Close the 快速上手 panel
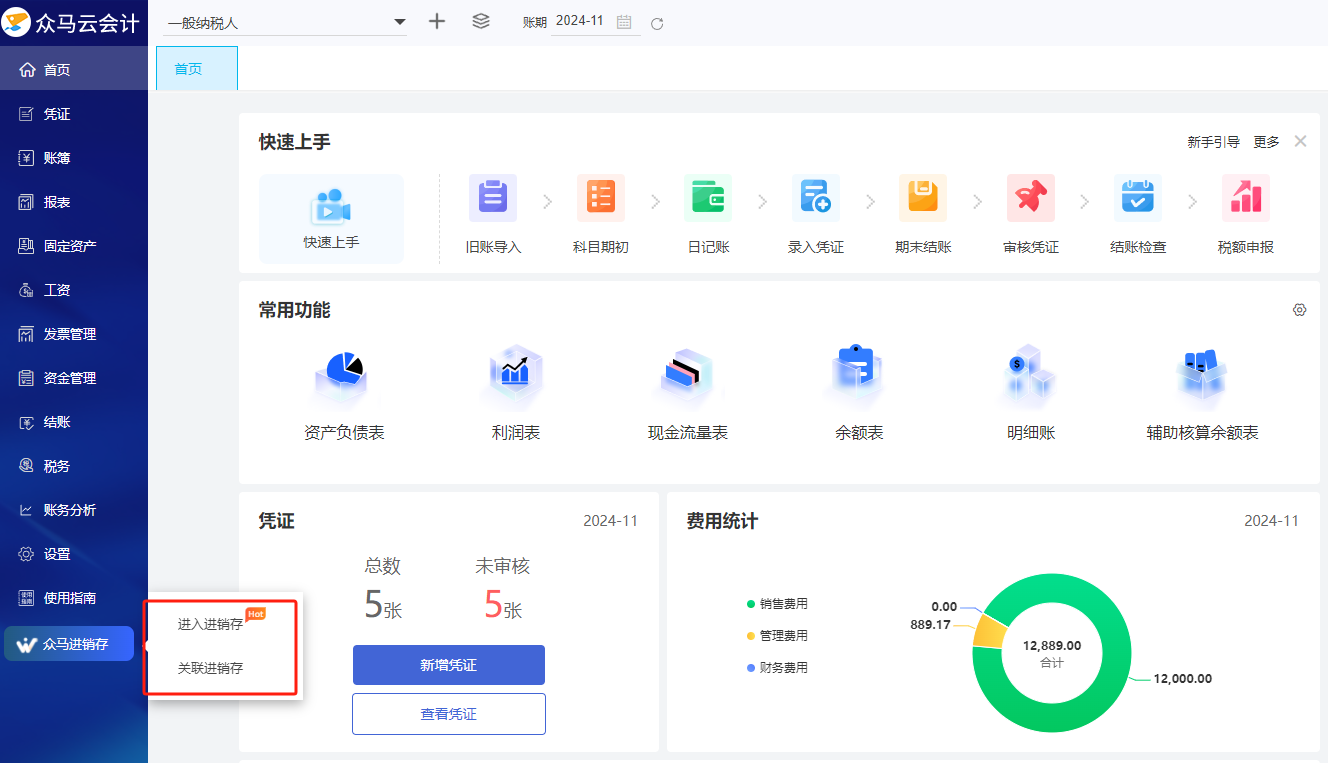The image size is (1328, 763). tap(1300, 141)
